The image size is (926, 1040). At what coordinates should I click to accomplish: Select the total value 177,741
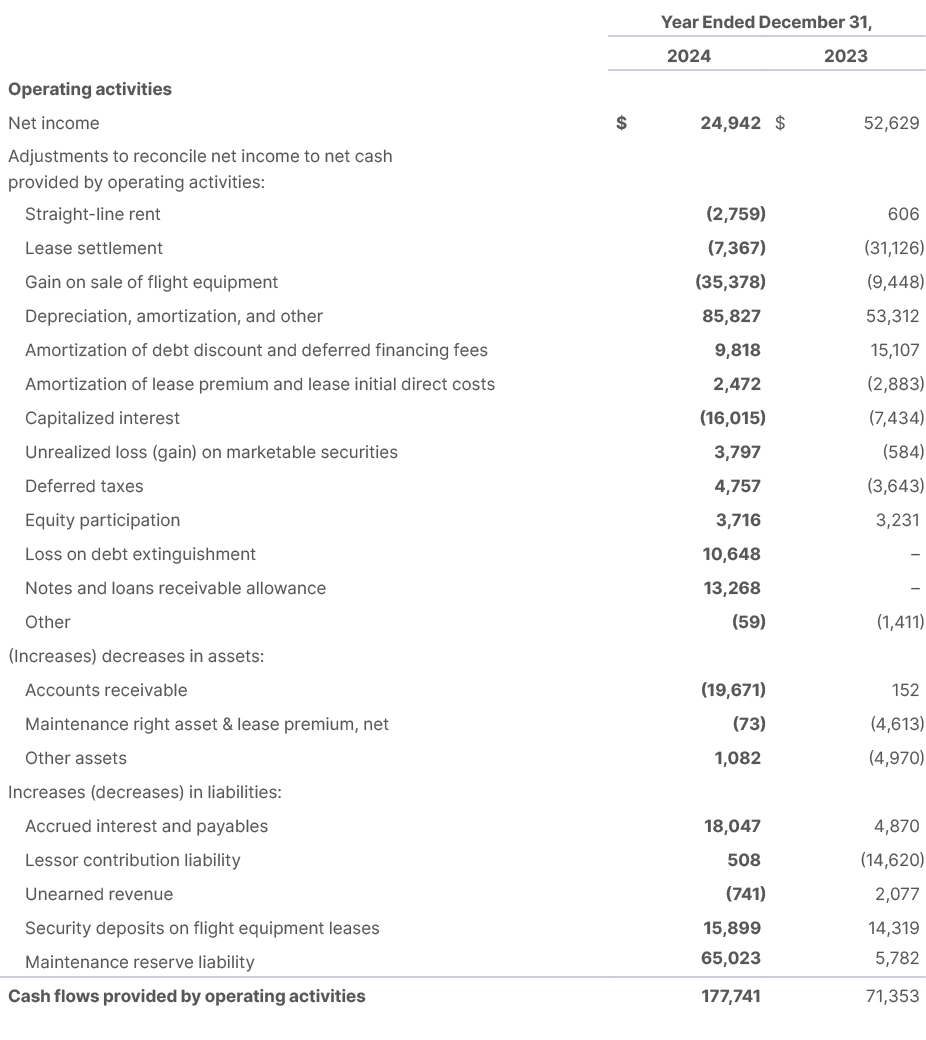733,996
